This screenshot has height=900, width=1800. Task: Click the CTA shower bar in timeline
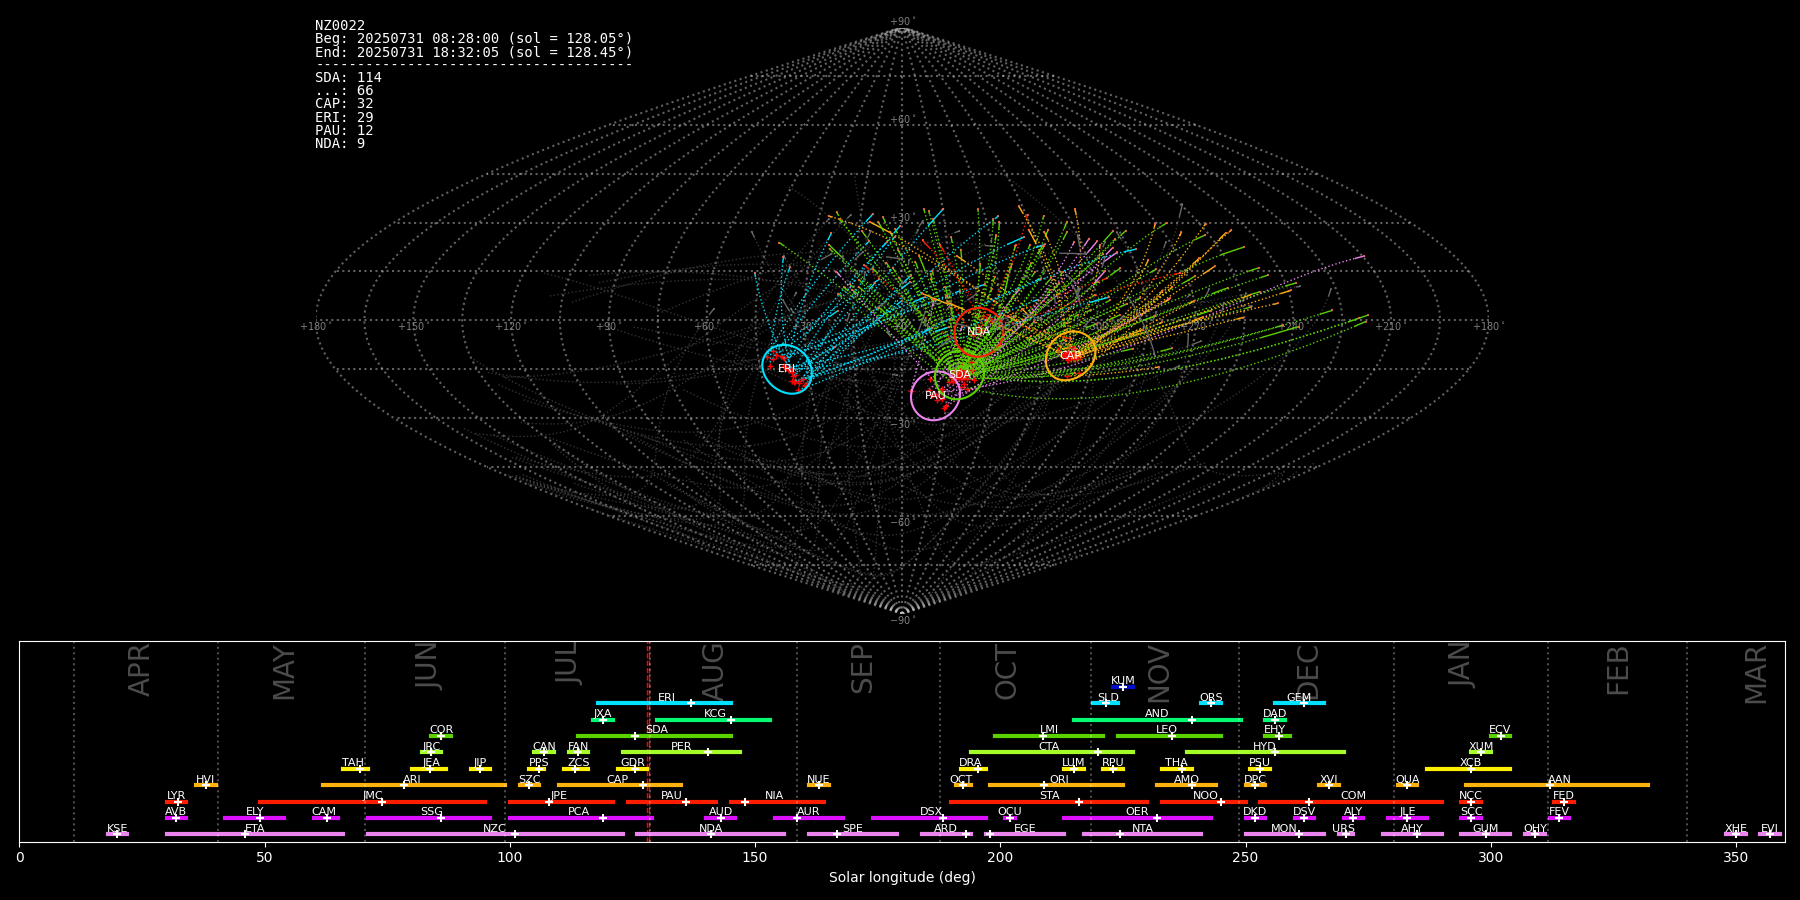(1052, 752)
